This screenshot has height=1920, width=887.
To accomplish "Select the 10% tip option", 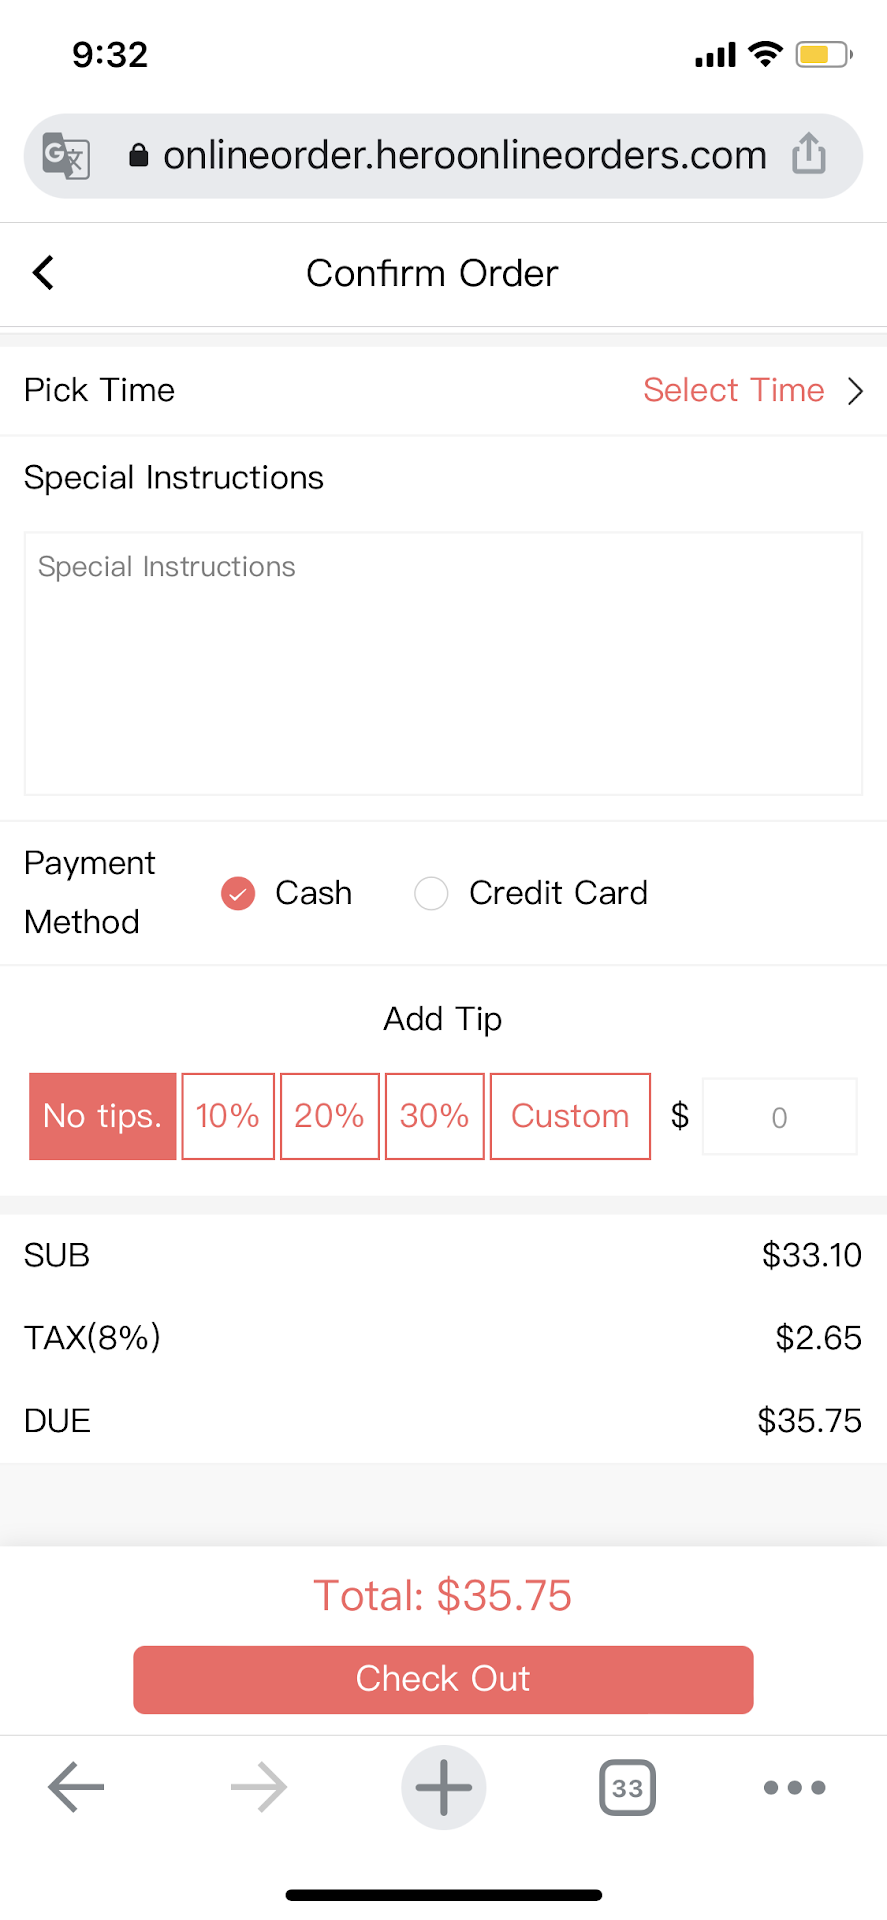I will pyautogui.click(x=228, y=1116).
